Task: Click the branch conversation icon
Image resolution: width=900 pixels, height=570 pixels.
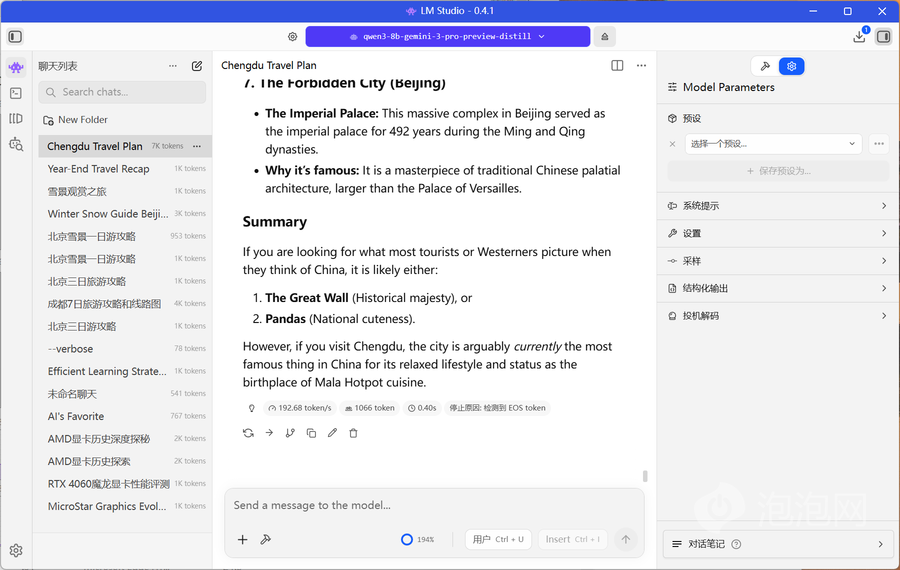Action: 290,433
